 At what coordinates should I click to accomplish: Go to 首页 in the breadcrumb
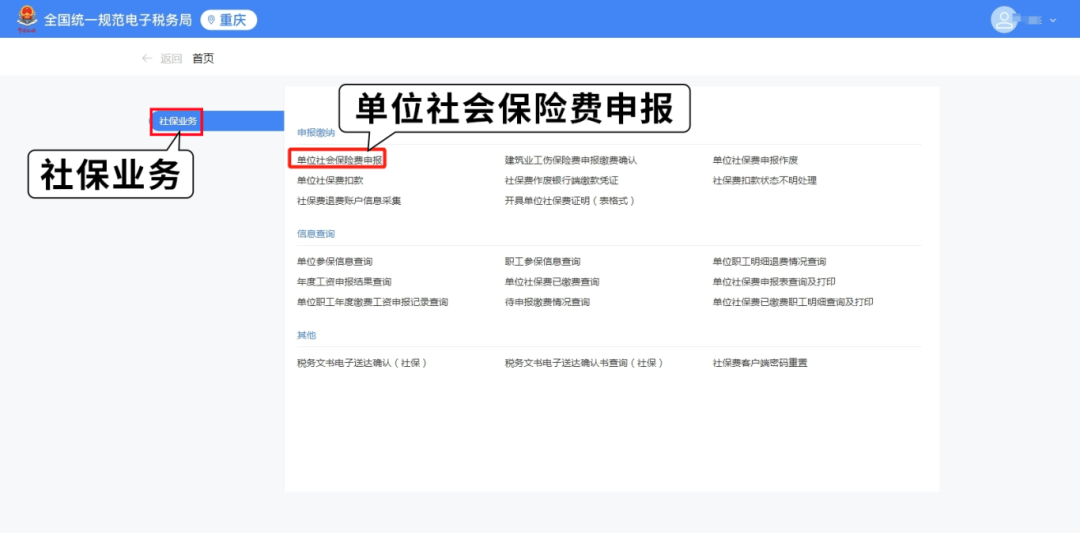[x=203, y=58]
